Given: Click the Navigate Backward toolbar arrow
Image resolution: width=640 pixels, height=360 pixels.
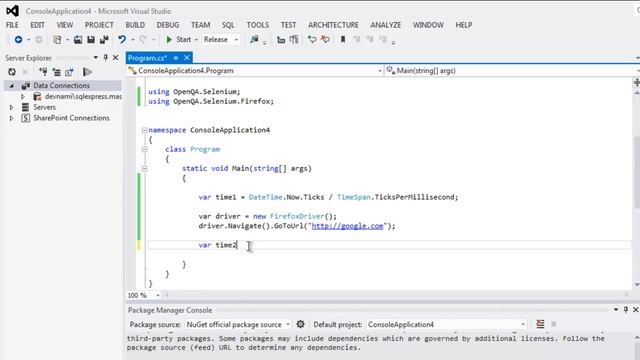Looking at the screenshot, I should click(18, 40).
